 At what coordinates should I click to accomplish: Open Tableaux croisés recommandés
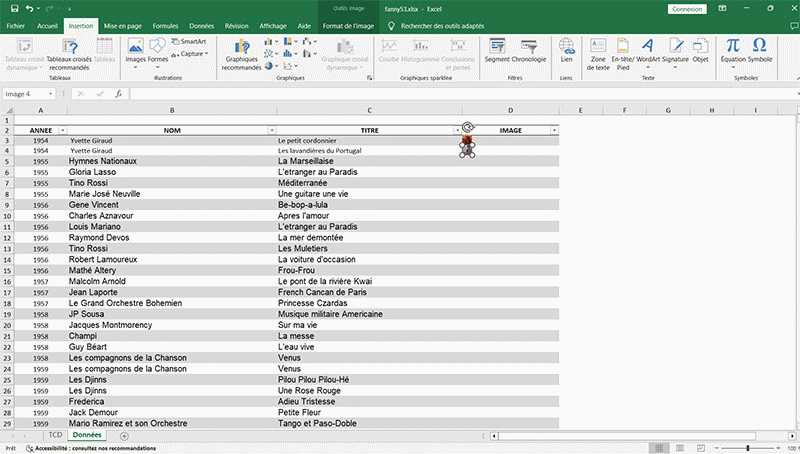(69, 55)
